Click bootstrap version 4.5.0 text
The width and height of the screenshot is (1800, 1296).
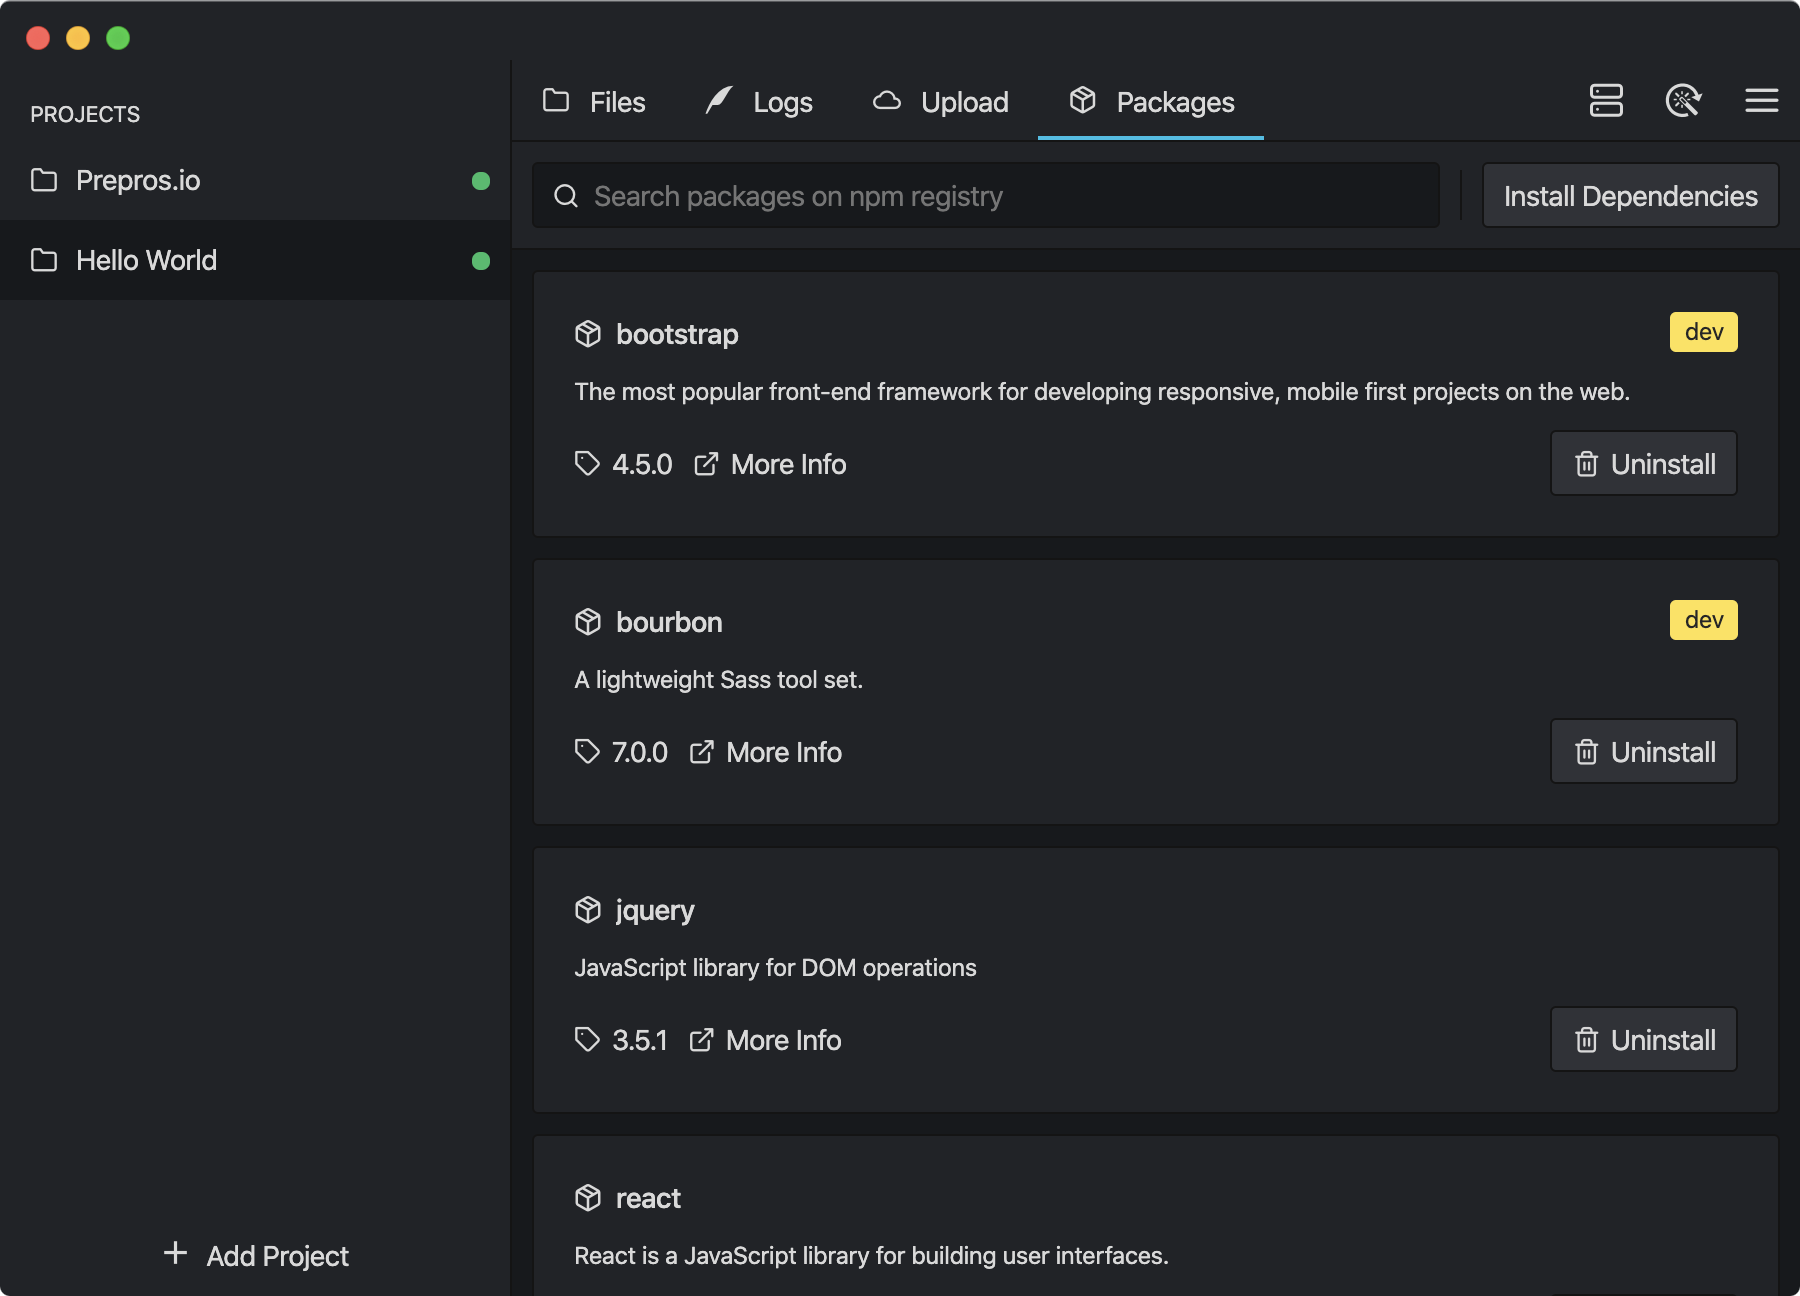[x=642, y=465]
